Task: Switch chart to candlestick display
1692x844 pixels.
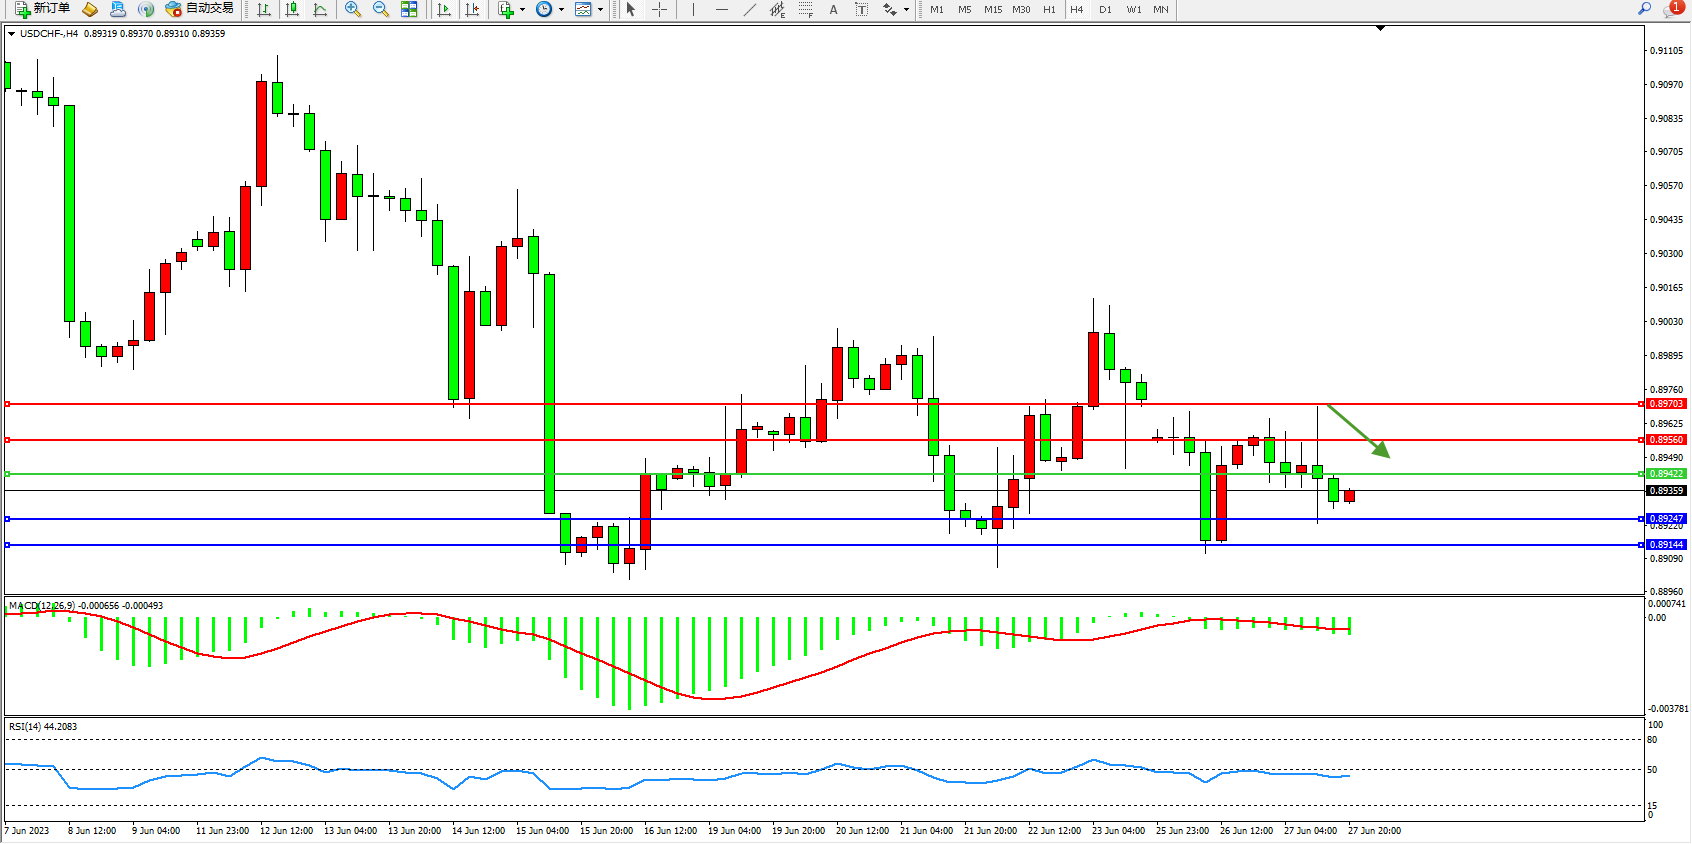Action: (292, 10)
